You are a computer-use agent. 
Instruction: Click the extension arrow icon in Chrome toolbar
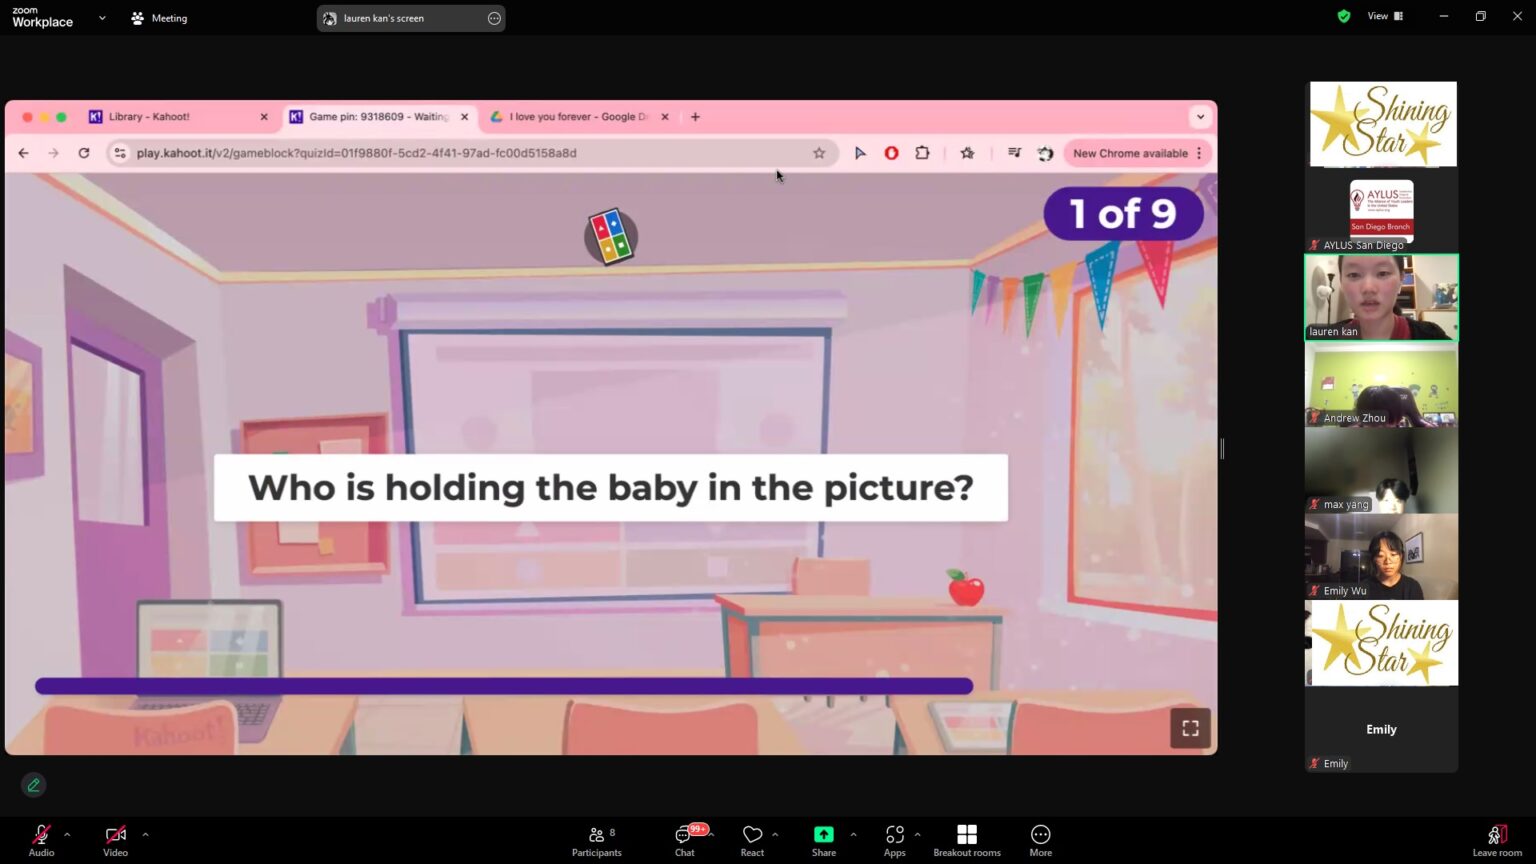860,153
